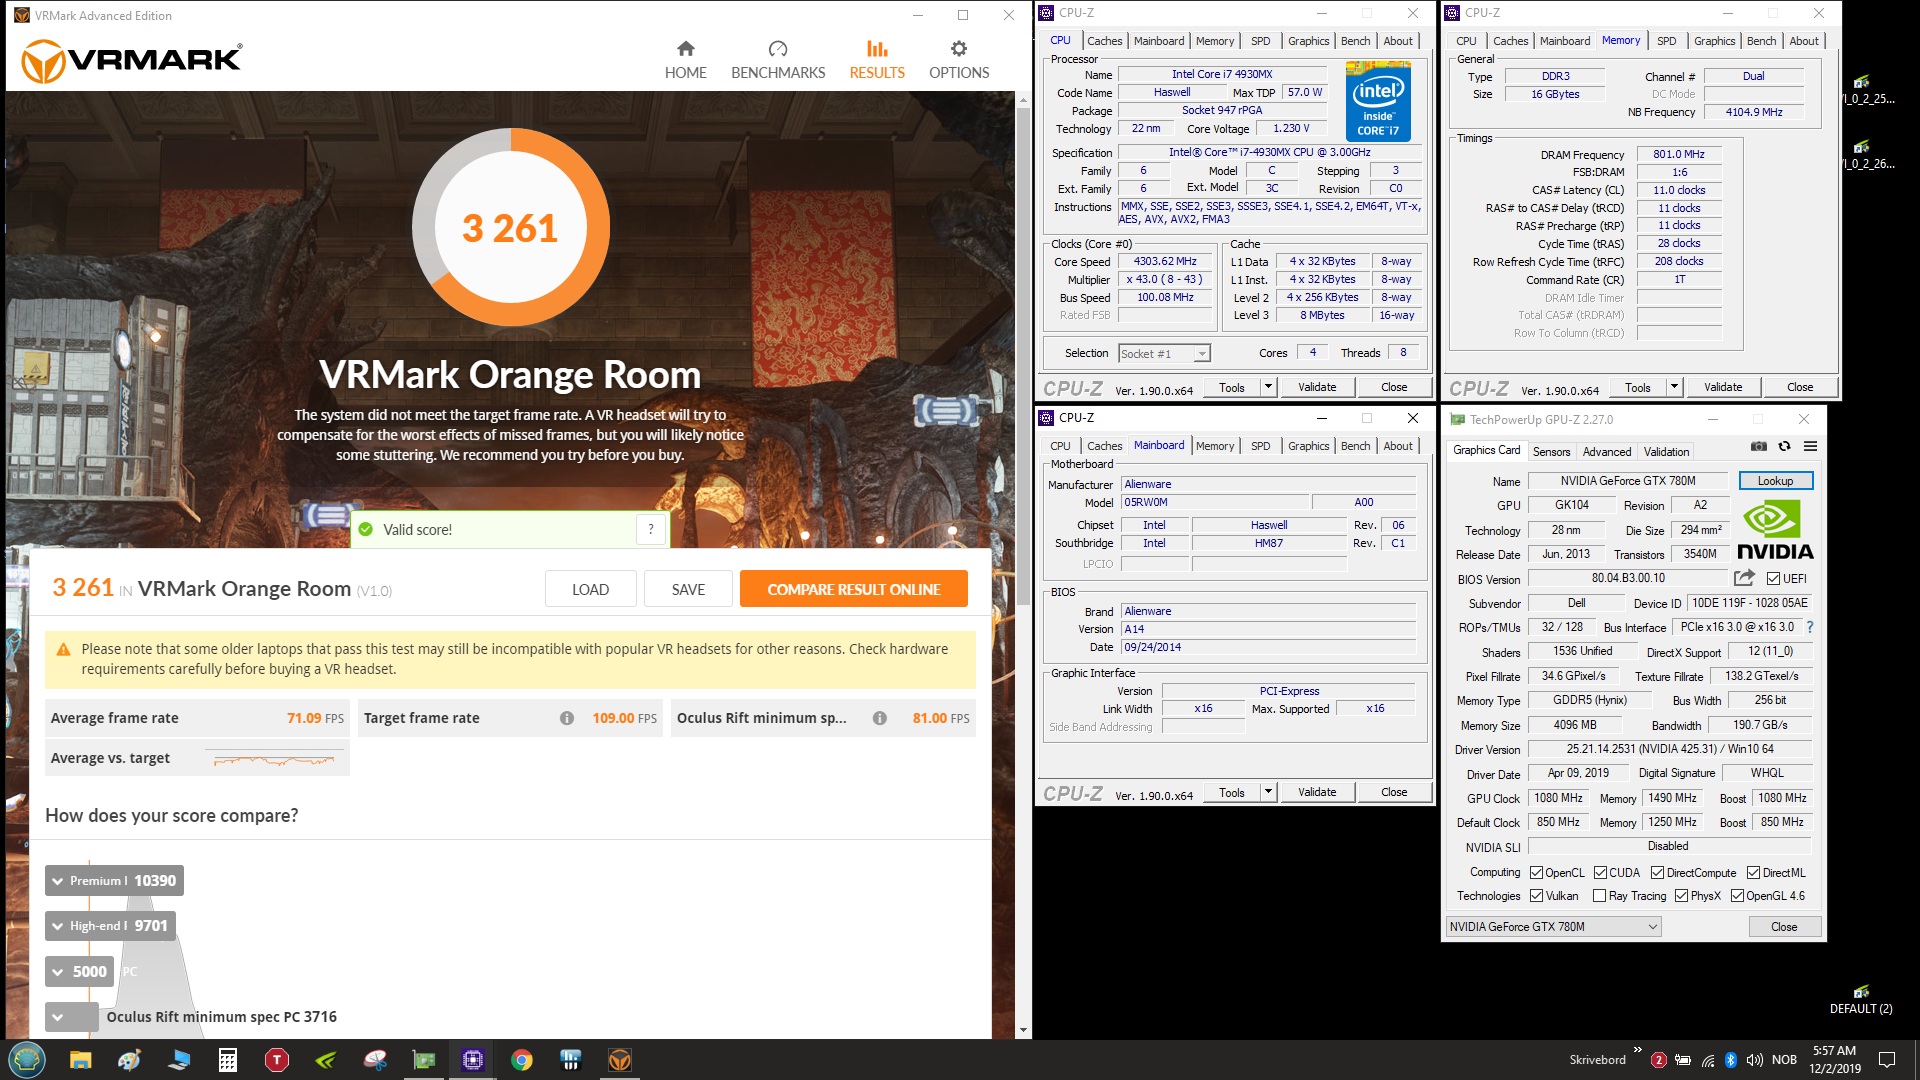Click the Bus Interface question mark in GPU-Z
The image size is (1920, 1080).
coord(1809,627)
